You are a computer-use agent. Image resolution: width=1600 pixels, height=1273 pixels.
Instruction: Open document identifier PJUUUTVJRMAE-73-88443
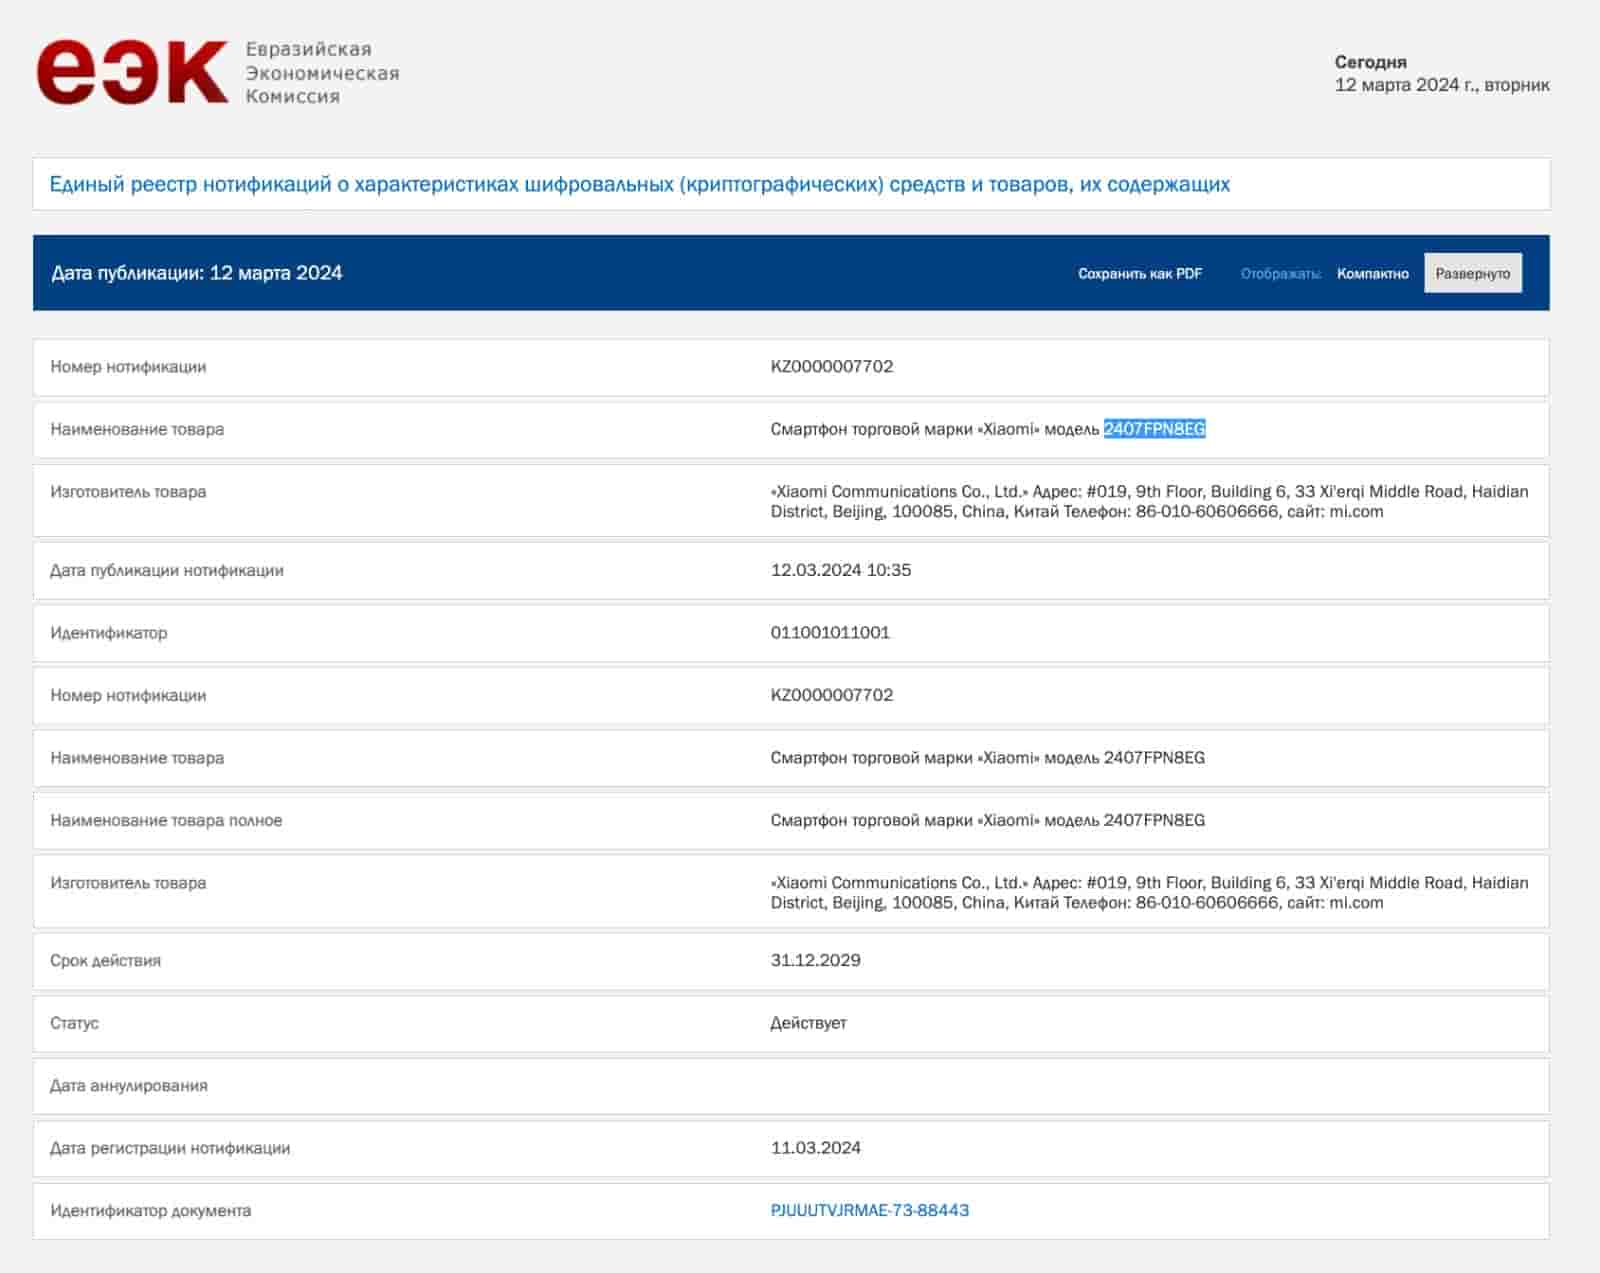coord(868,1209)
